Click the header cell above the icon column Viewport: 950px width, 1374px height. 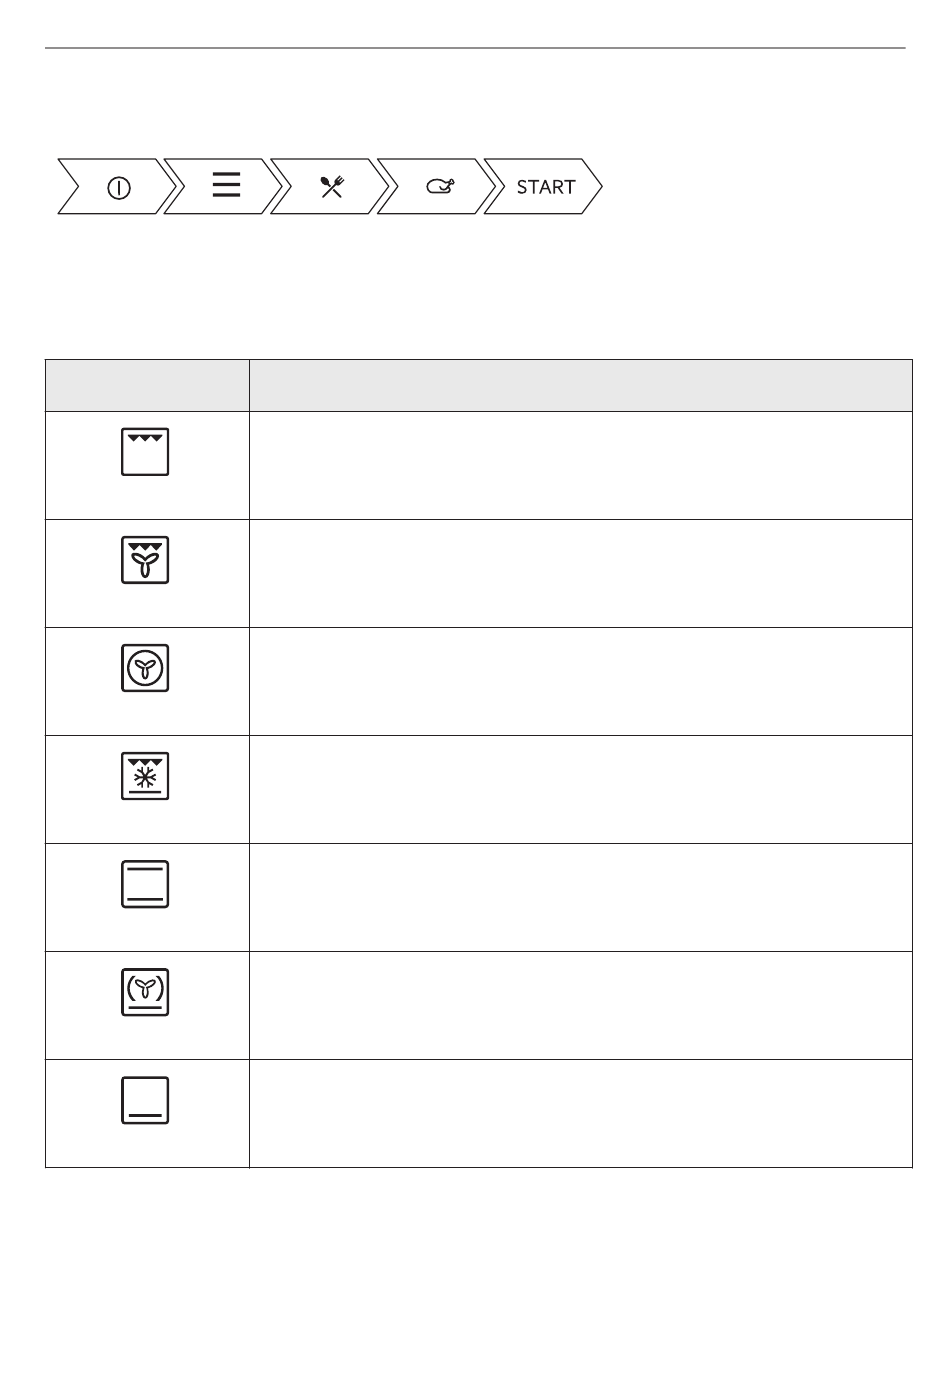coord(147,385)
